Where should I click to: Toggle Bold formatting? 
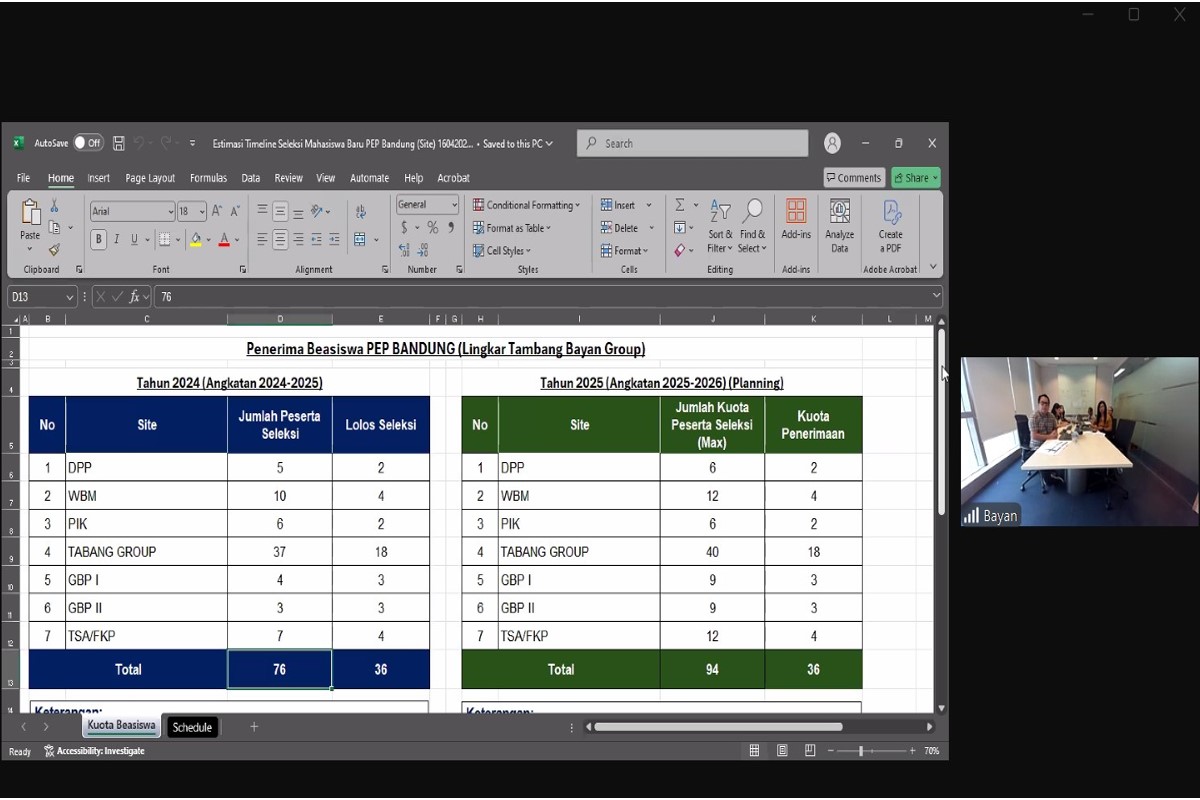(x=99, y=239)
